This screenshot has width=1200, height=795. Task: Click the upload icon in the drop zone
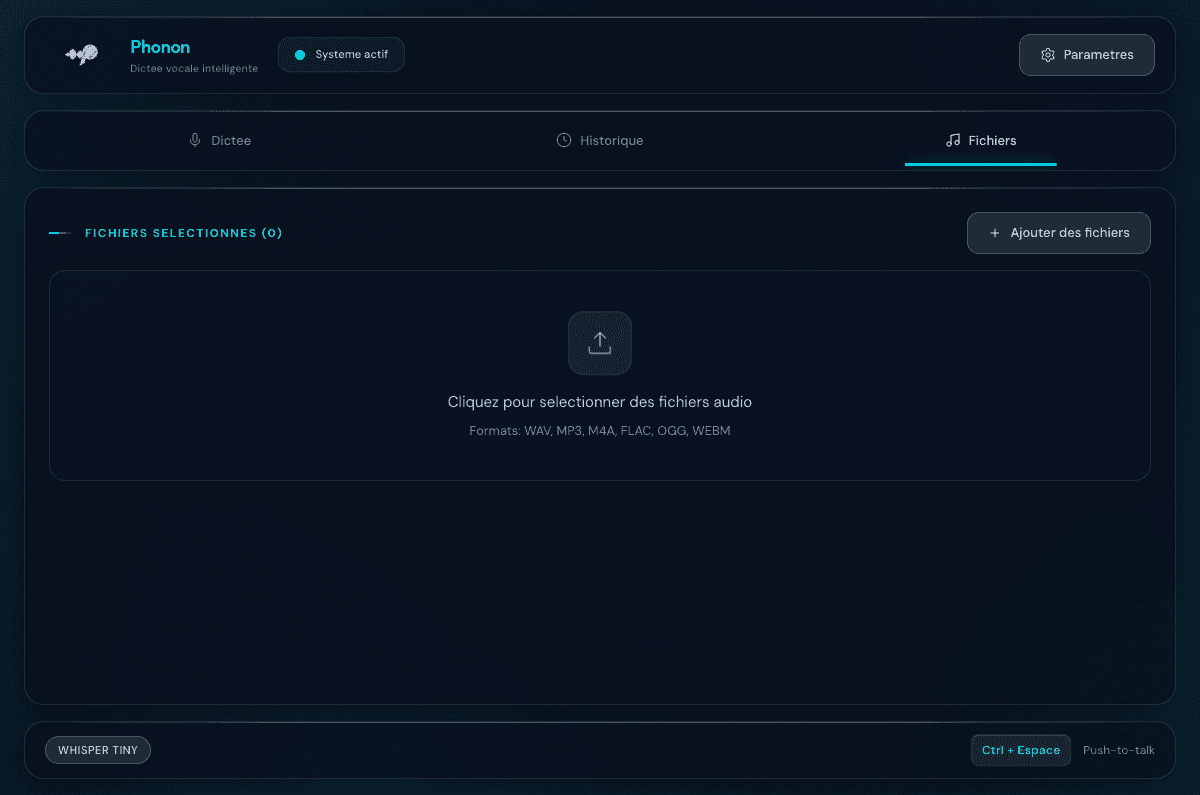[x=600, y=343]
